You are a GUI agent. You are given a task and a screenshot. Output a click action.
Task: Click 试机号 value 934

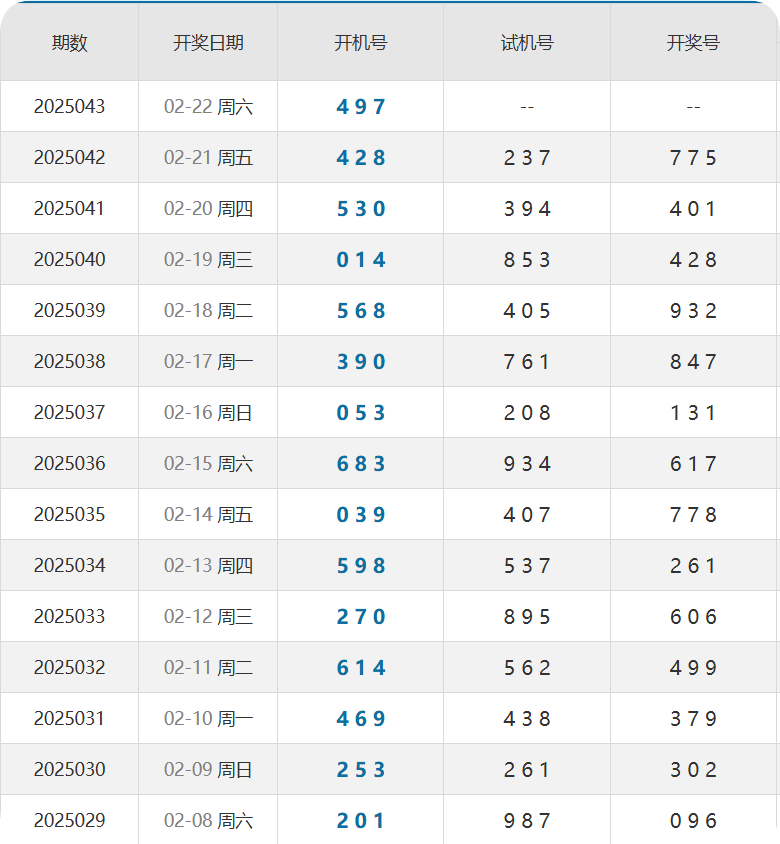pyautogui.click(x=527, y=463)
